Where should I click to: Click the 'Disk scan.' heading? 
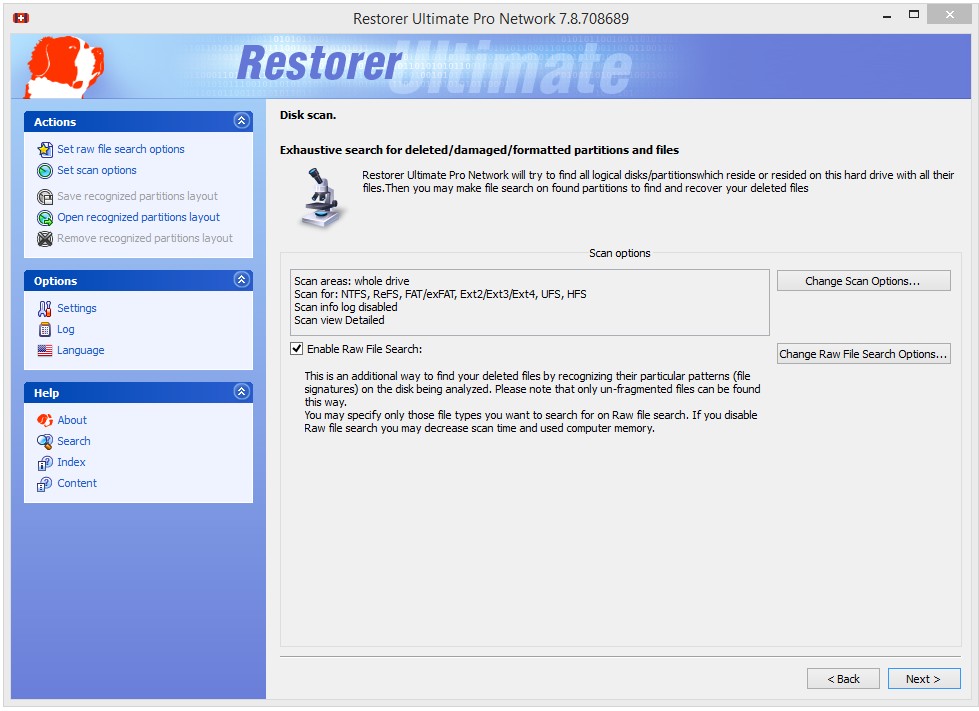[x=308, y=115]
